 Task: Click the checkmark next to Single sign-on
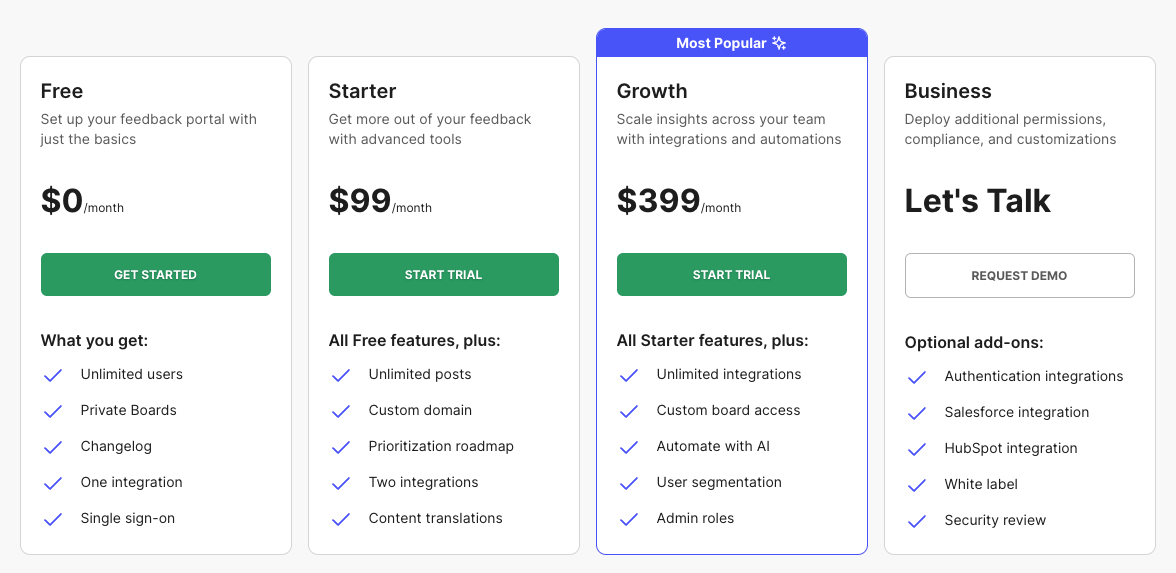(53, 519)
